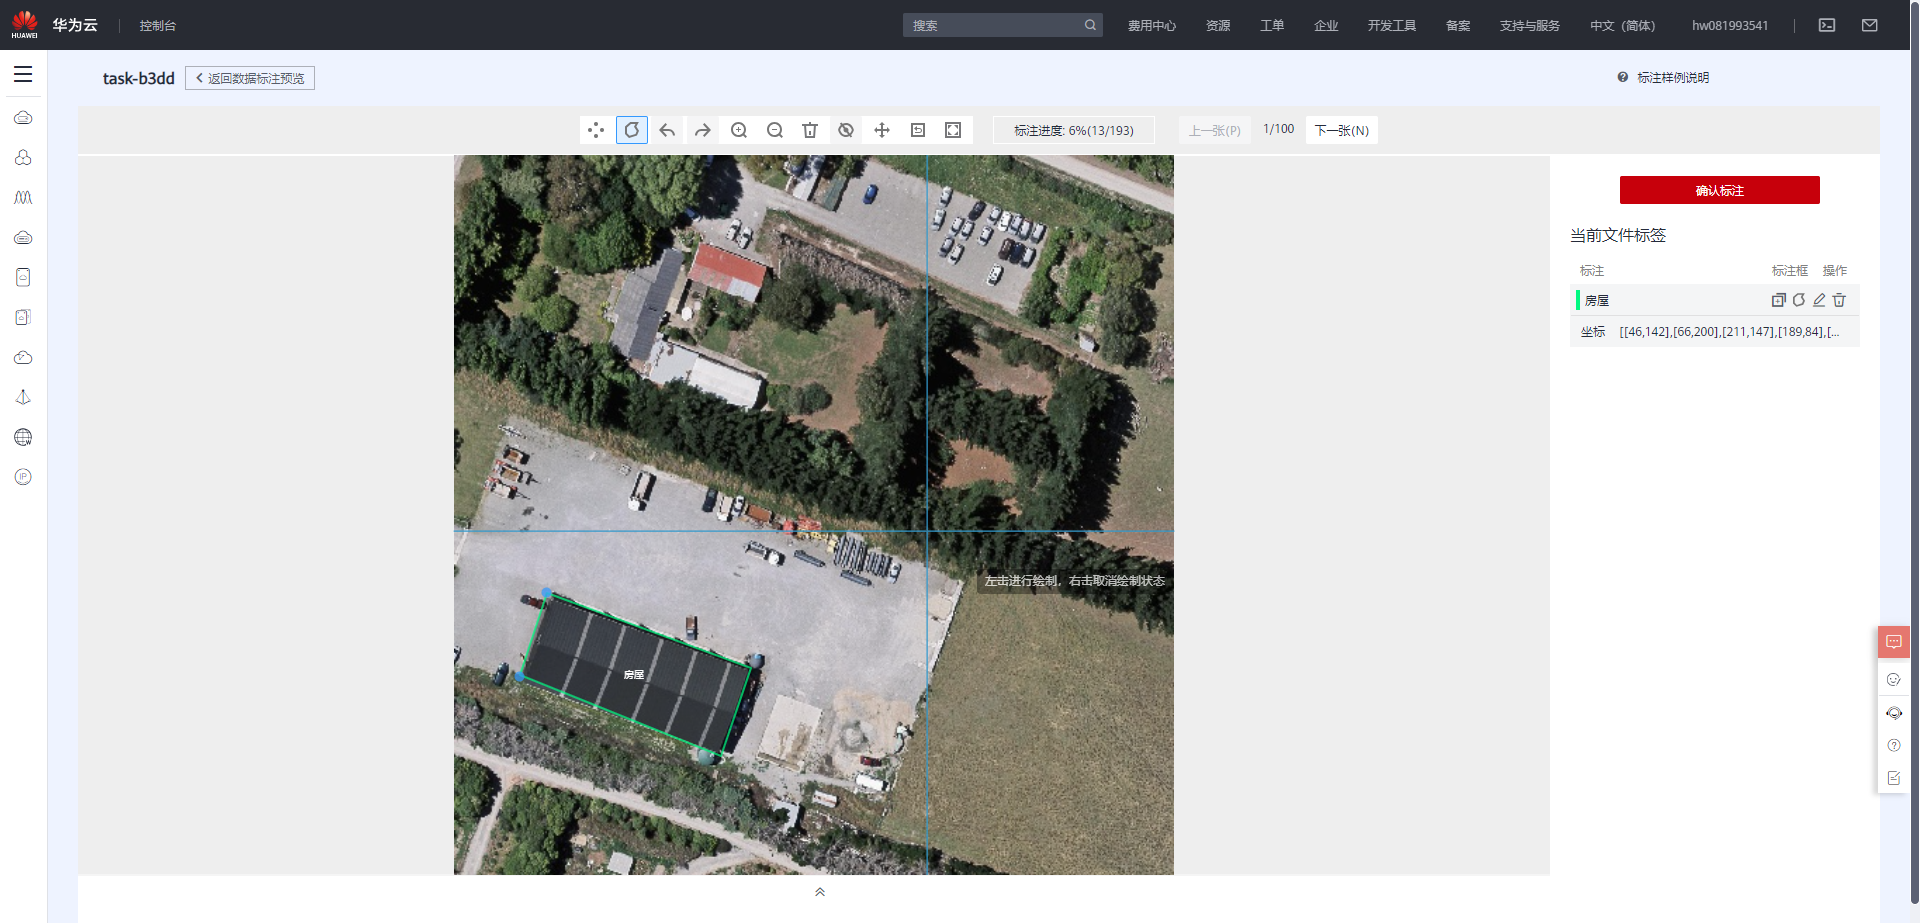Open 支持与服务 menu
Image resolution: width=1920 pixels, height=923 pixels.
pyautogui.click(x=1530, y=26)
